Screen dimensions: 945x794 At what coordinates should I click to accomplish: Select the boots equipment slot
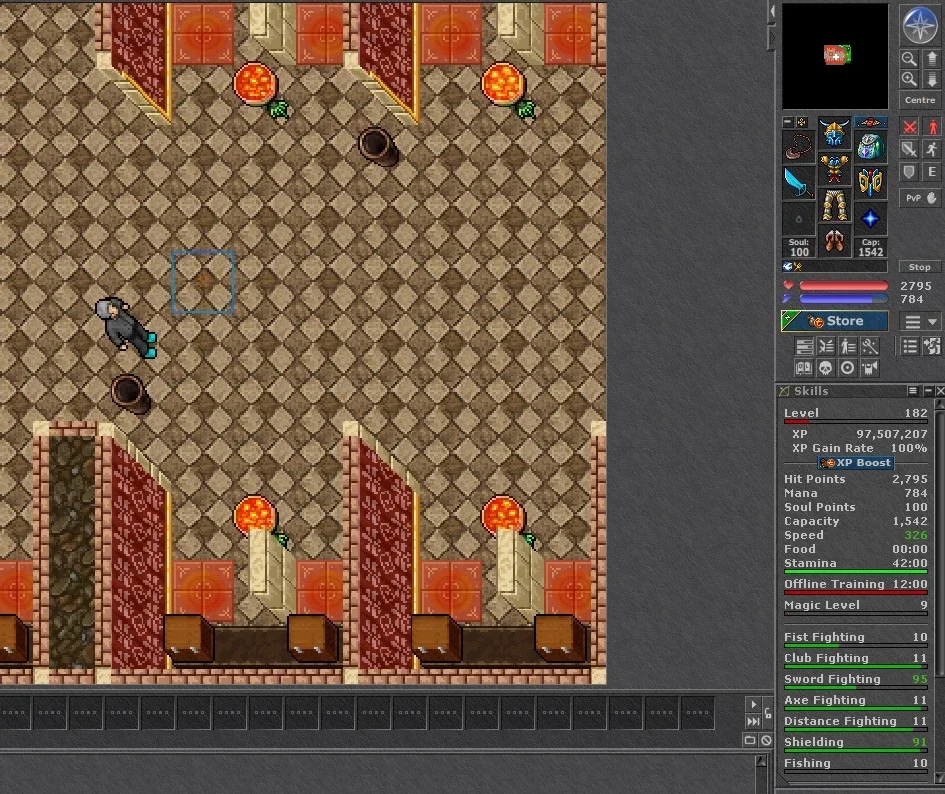(x=835, y=241)
